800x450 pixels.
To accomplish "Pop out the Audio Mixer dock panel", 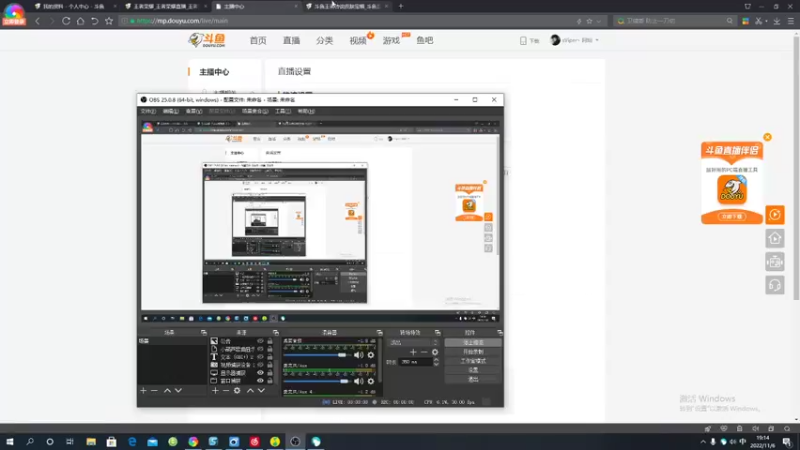I will point(379,333).
